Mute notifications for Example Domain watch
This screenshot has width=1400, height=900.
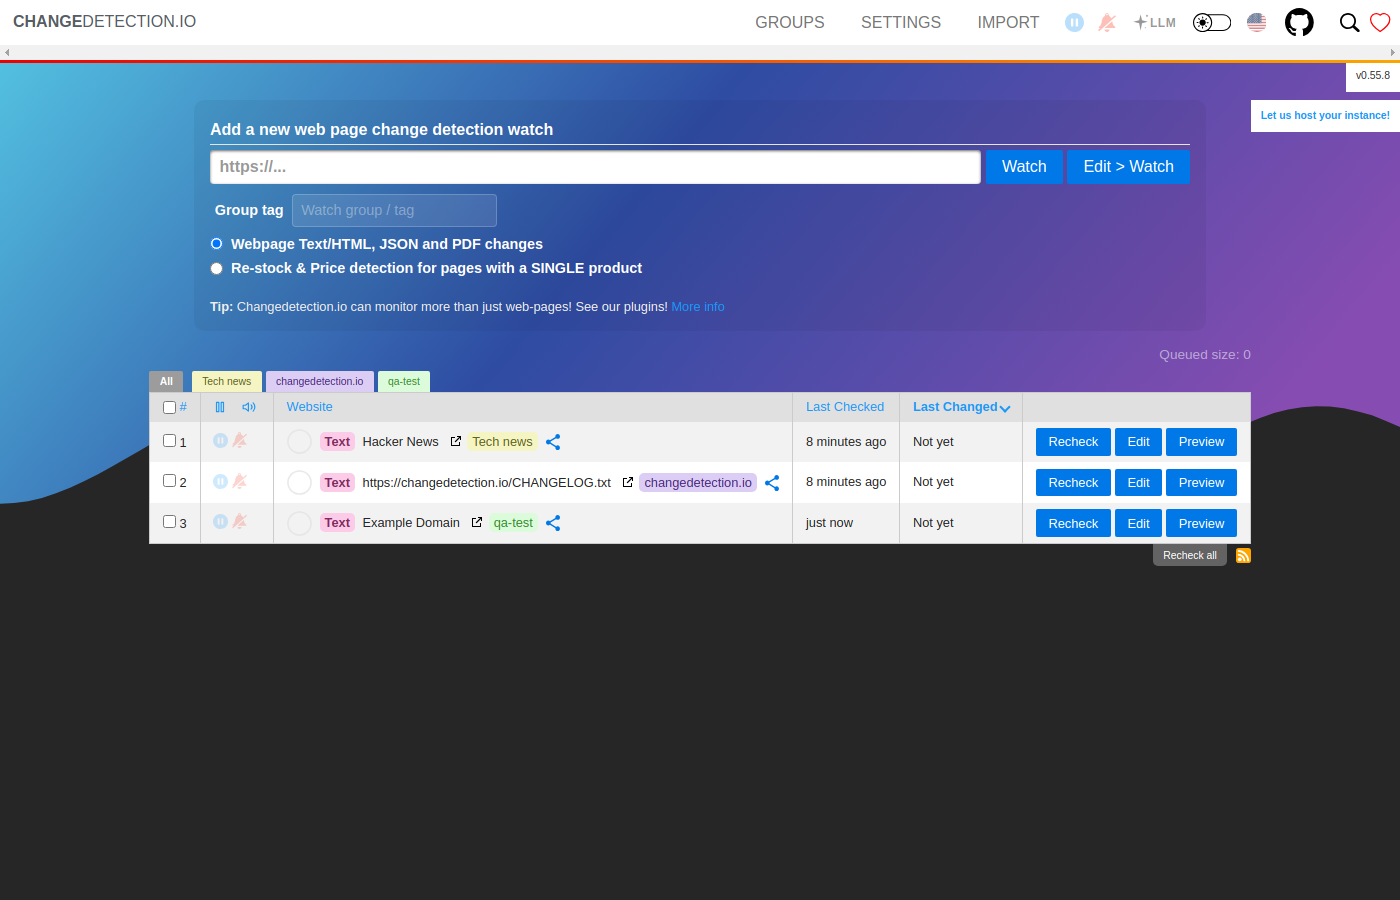pyautogui.click(x=240, y=521)
